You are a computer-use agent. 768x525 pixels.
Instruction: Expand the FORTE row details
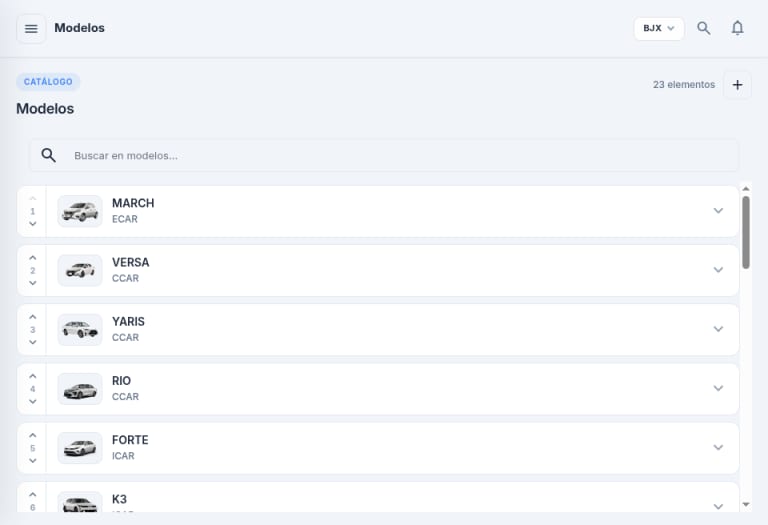click(x=718, y=448)
